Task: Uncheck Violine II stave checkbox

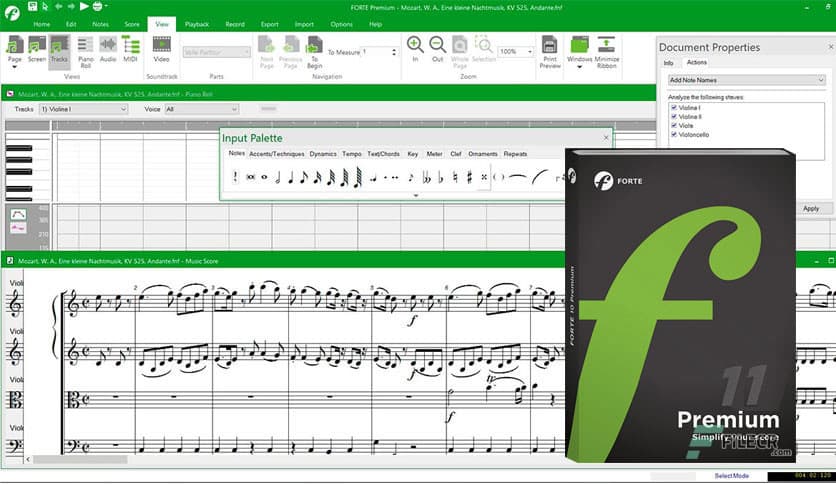Action: 674,117
